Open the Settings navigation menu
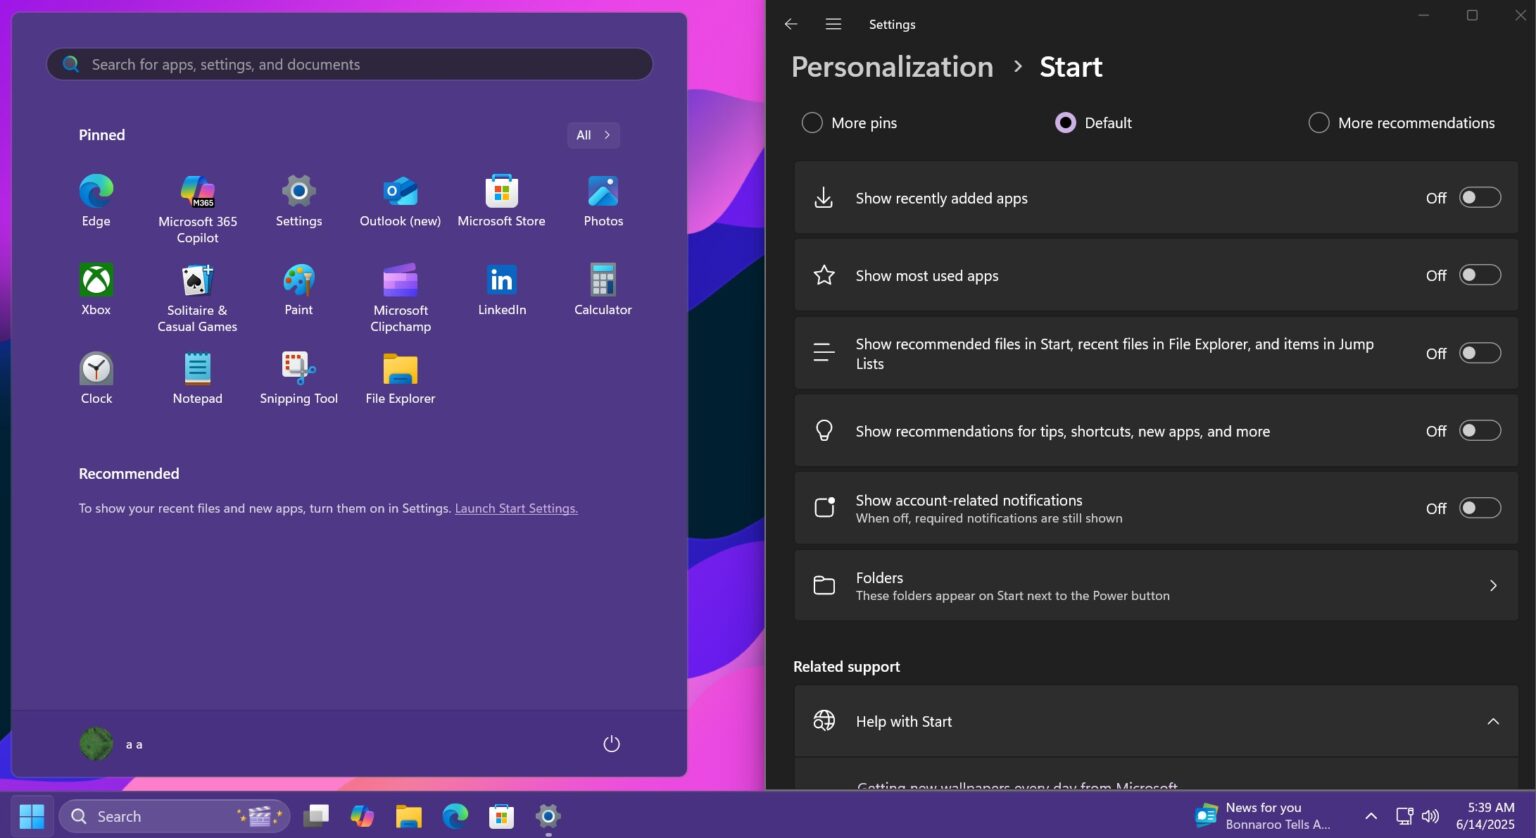The width and height of the screenshot is (1536, 838). click(833, 23)
